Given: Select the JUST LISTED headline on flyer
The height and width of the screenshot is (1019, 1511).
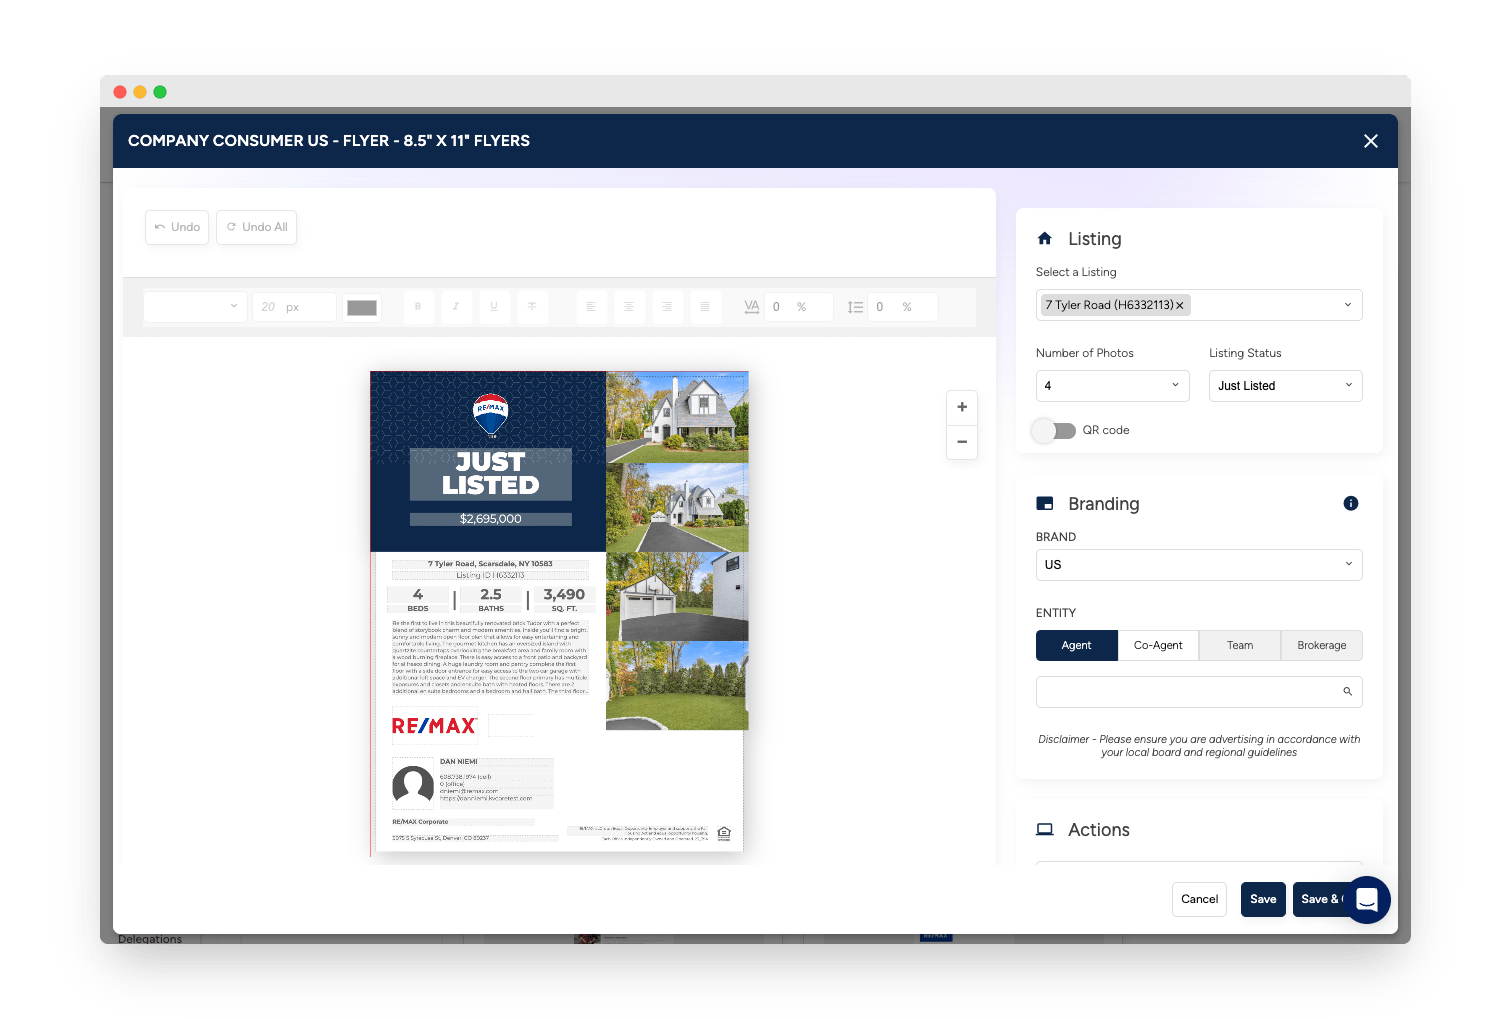Looking at the screenshot, I should pos(491,474).
